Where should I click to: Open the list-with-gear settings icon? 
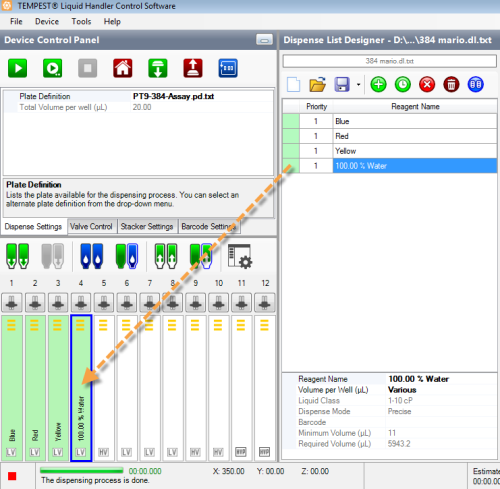240,256
